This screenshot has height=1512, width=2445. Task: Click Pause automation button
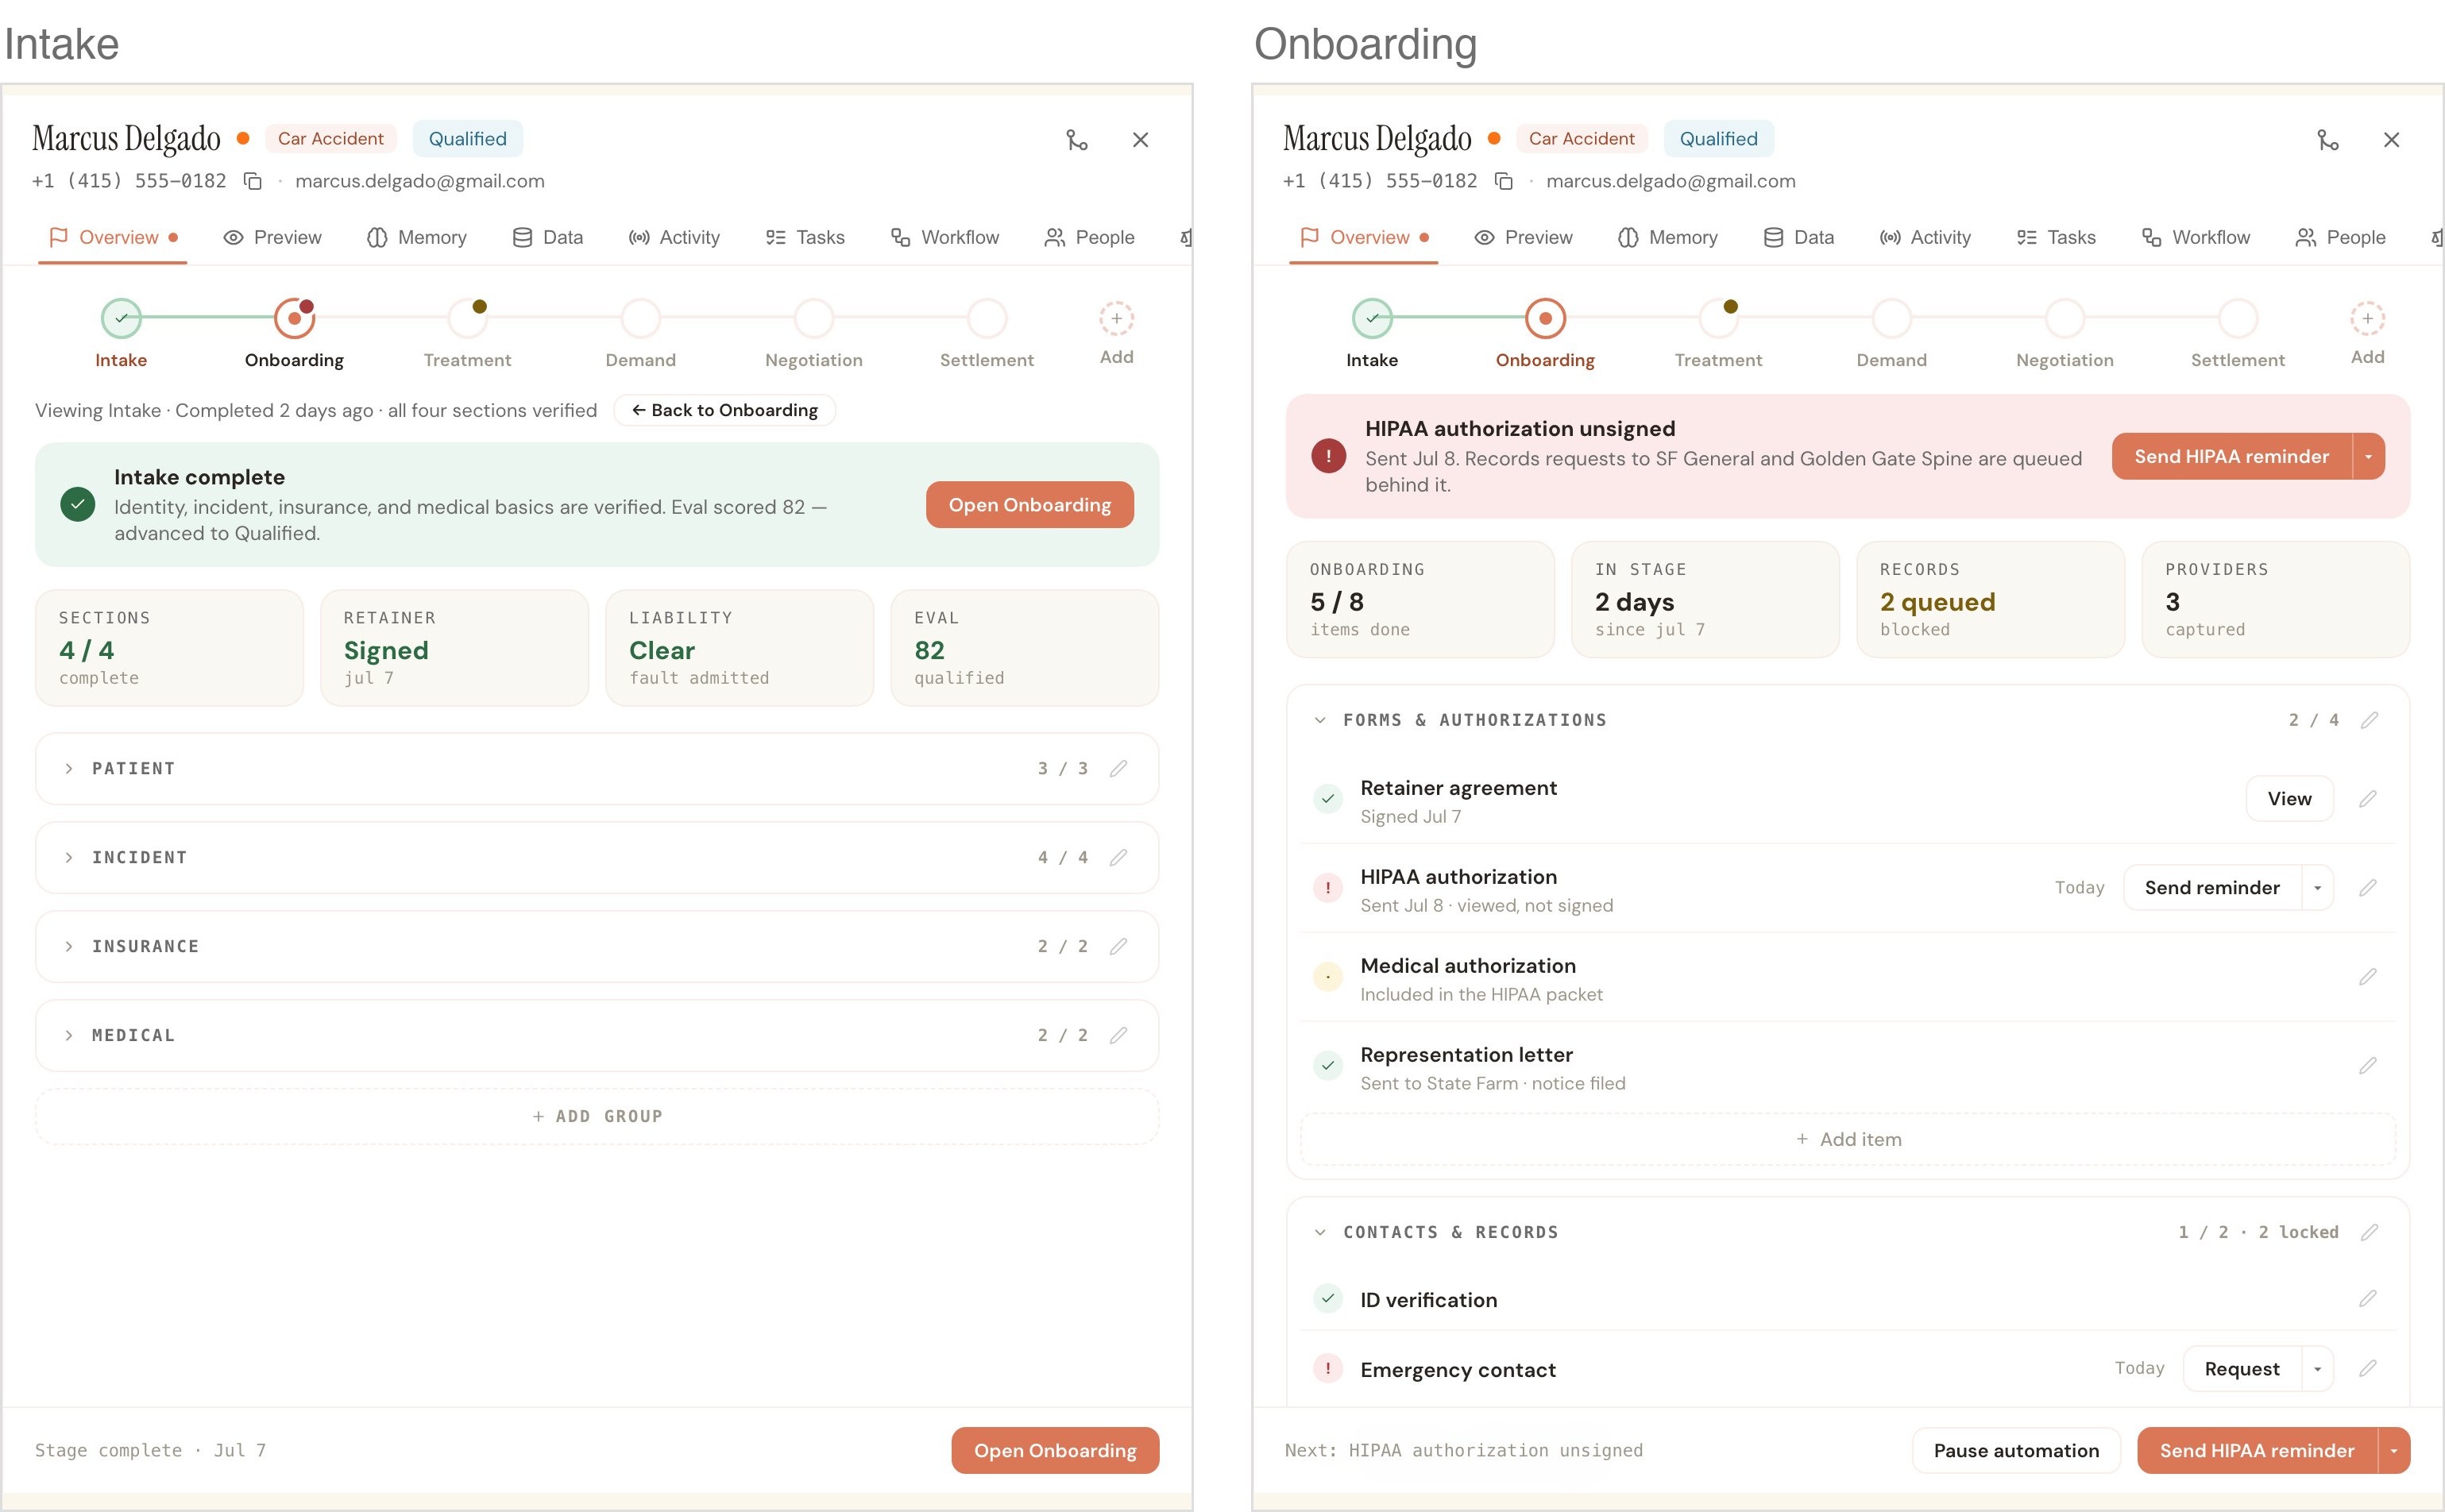pyautogui.click(x=2016, y=1450)
